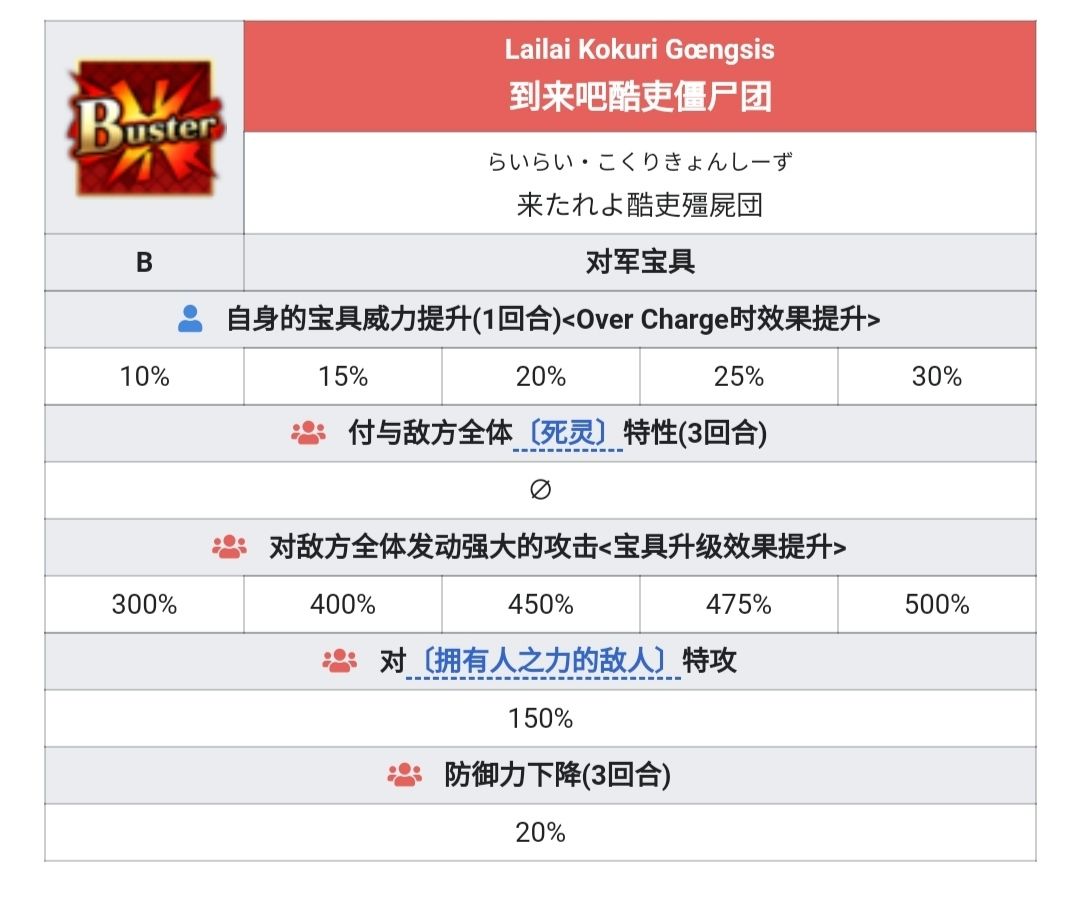The image size is (1080, 900).
Task: Click the 到来吧酷吏僵尸团 heading
Action: (x=639, y=96)
